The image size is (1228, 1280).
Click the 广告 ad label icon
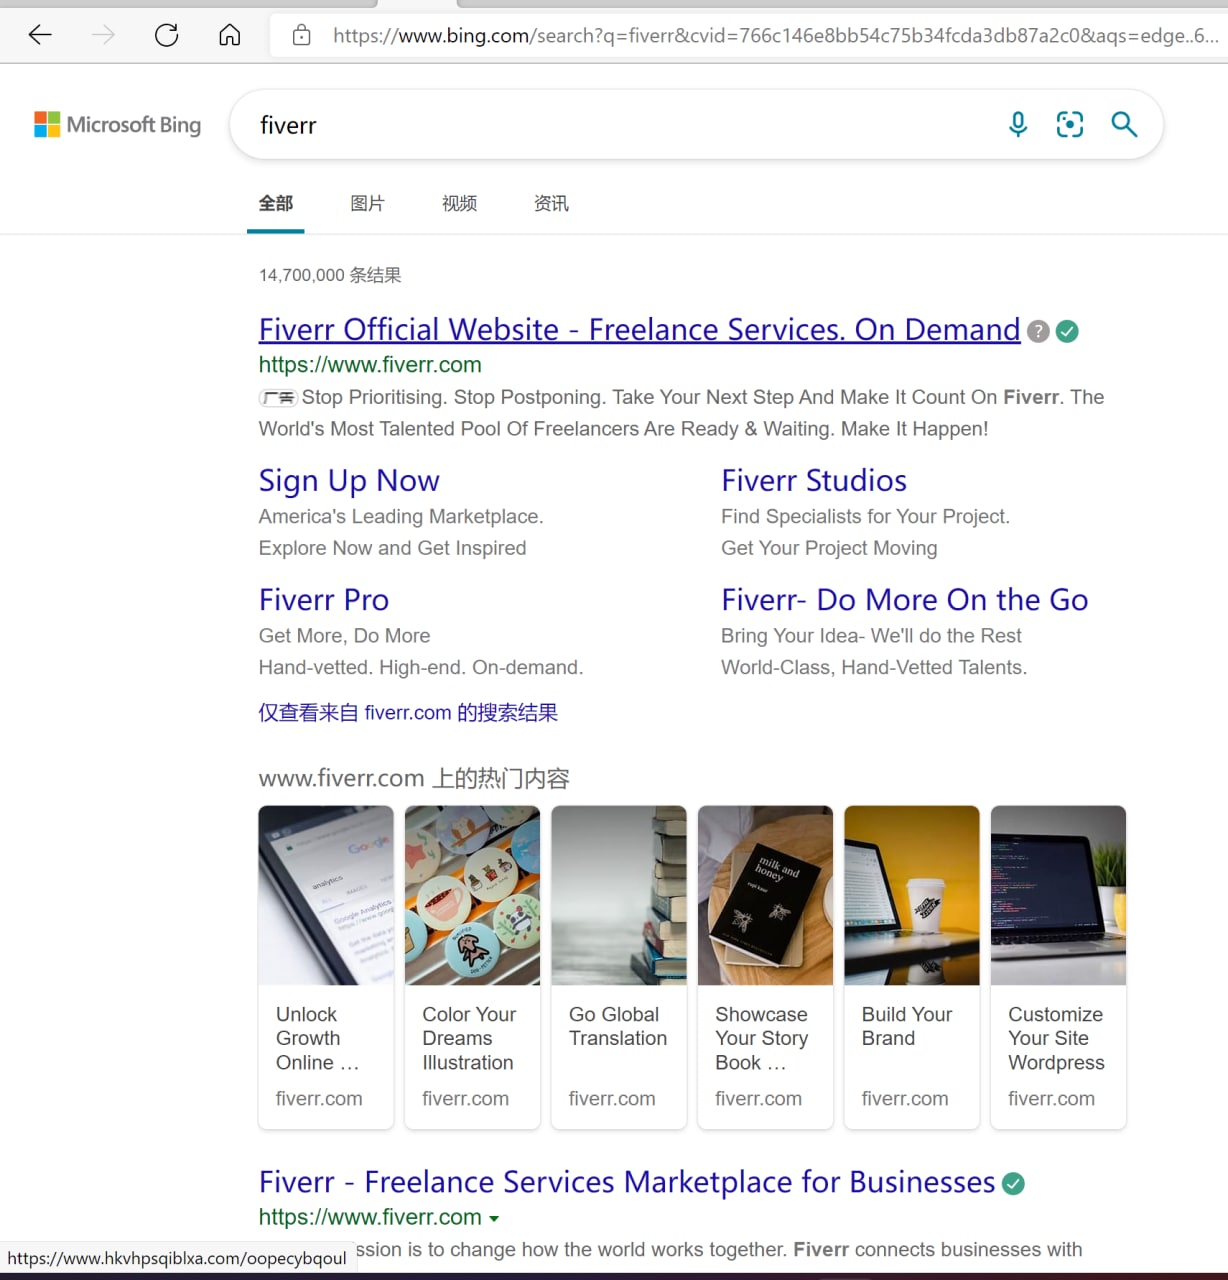[278, 397]
